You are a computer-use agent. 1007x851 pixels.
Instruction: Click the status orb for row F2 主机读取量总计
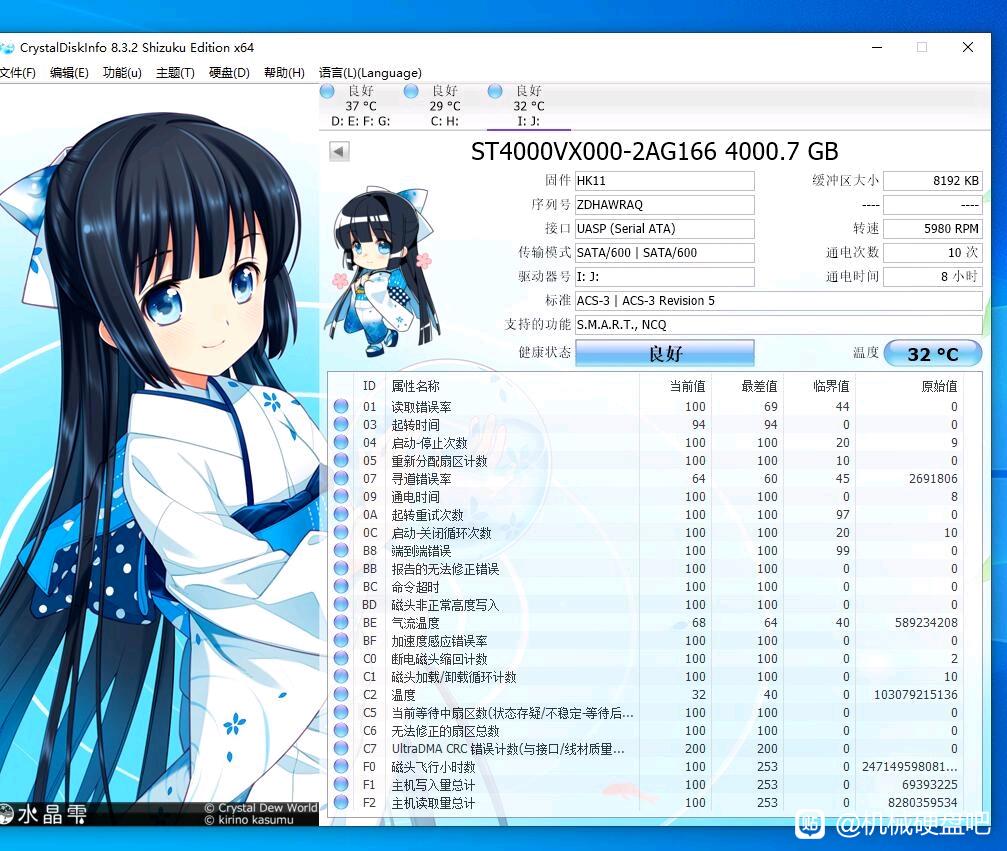[341, 802]
